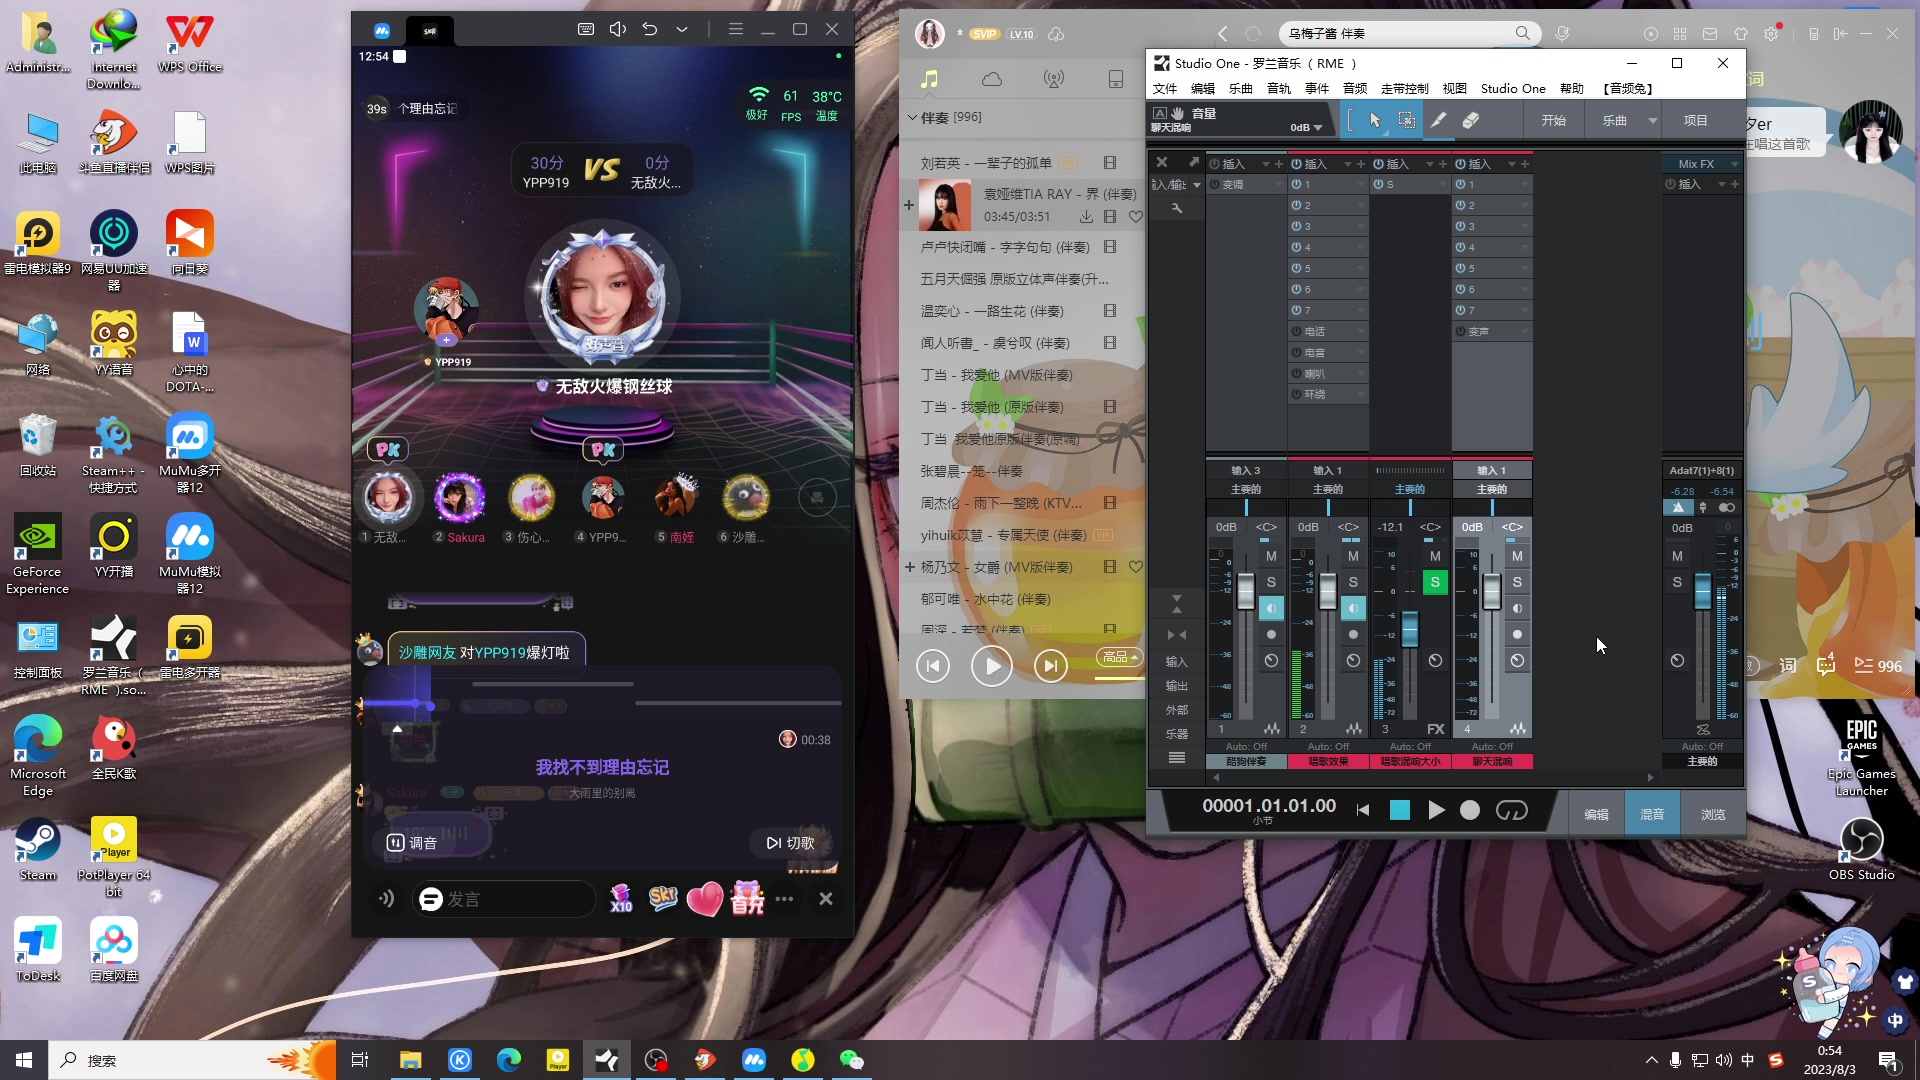Open channel 1 插入 dropdown arrow
This screenshot has height=1080, width=1920.
point(1265,164)
